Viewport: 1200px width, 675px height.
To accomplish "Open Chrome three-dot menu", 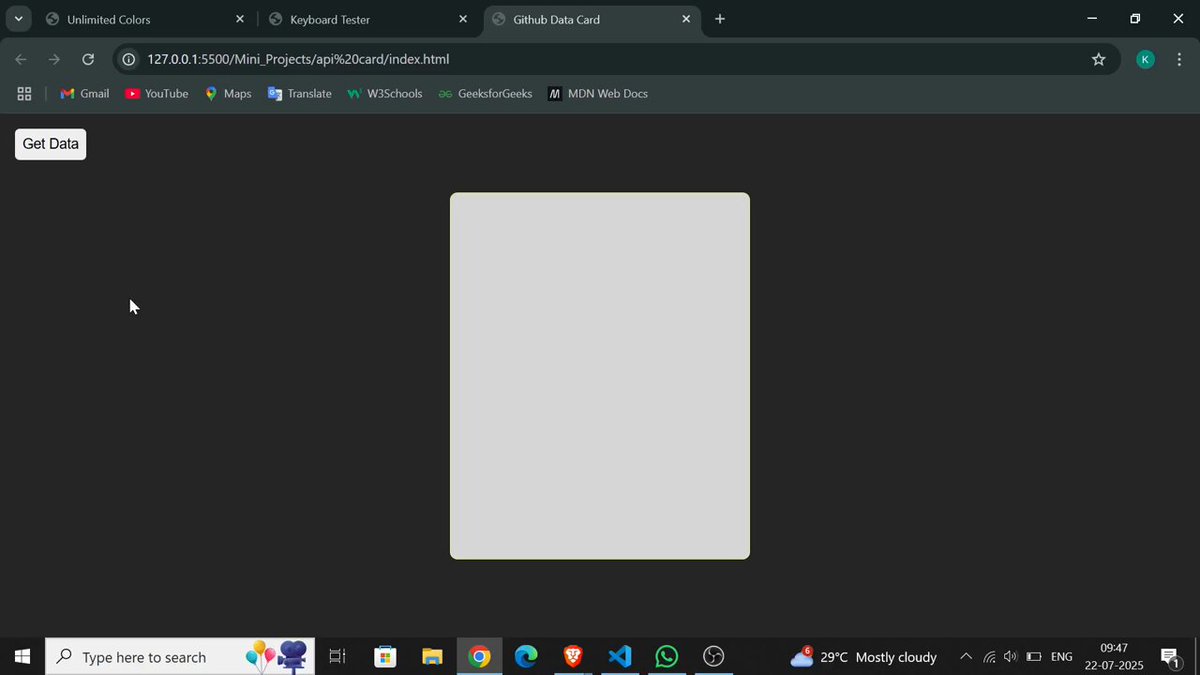I will 1180,59.
